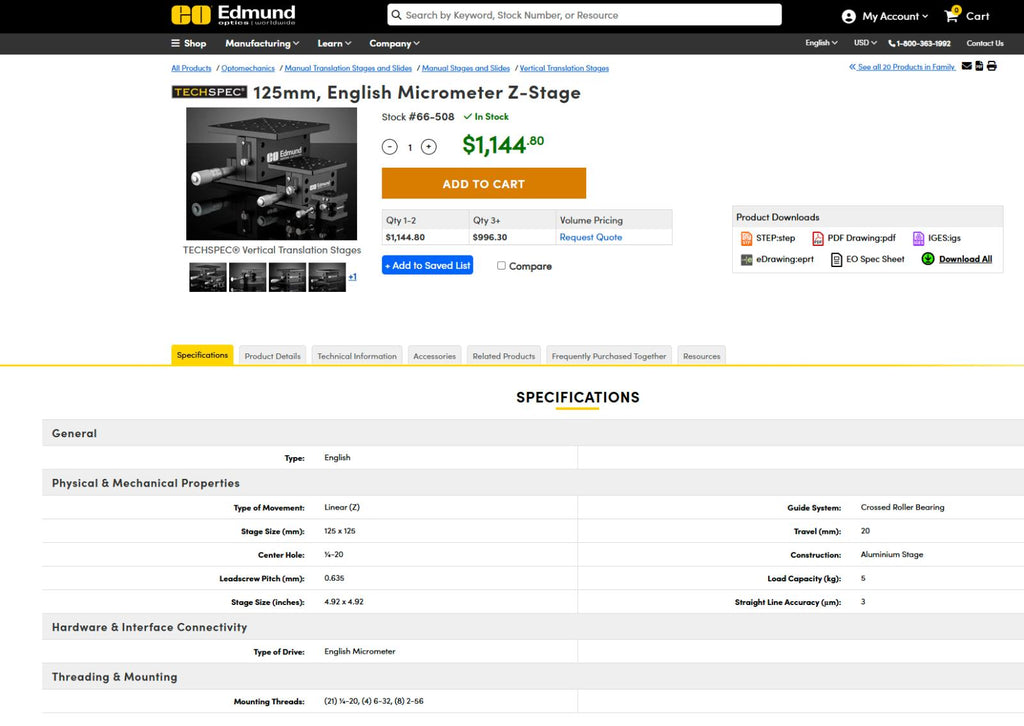Expand the Manufacturing menu
Image resolution: width=1024 pixels, height=726 pixels.
coord(262,43)
